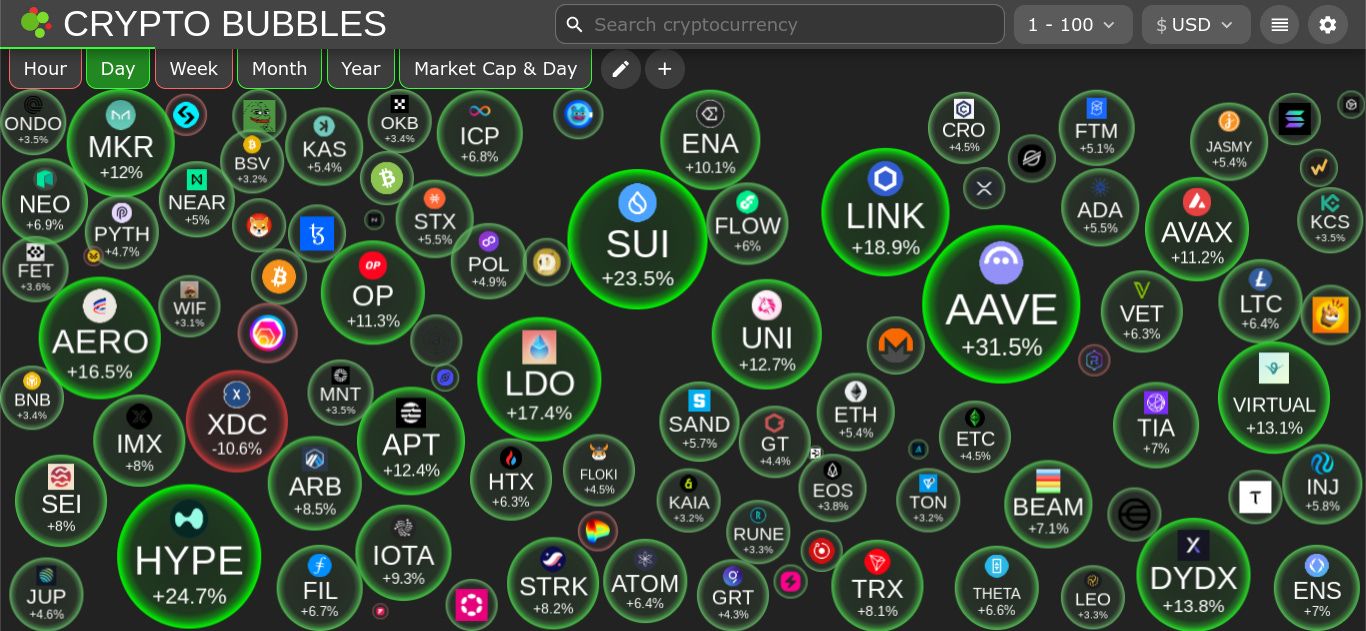Select the VIRTUAL bubble
The height and width of the screenshot is (631, 1366).
1274,398
